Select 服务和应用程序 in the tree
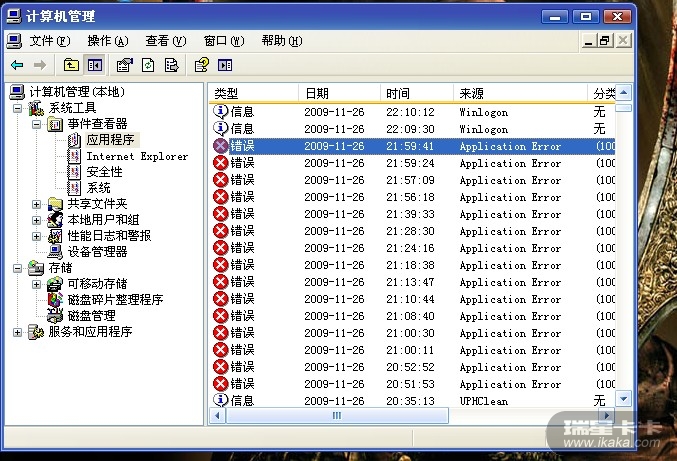The image size is (677, 461). 90,332
